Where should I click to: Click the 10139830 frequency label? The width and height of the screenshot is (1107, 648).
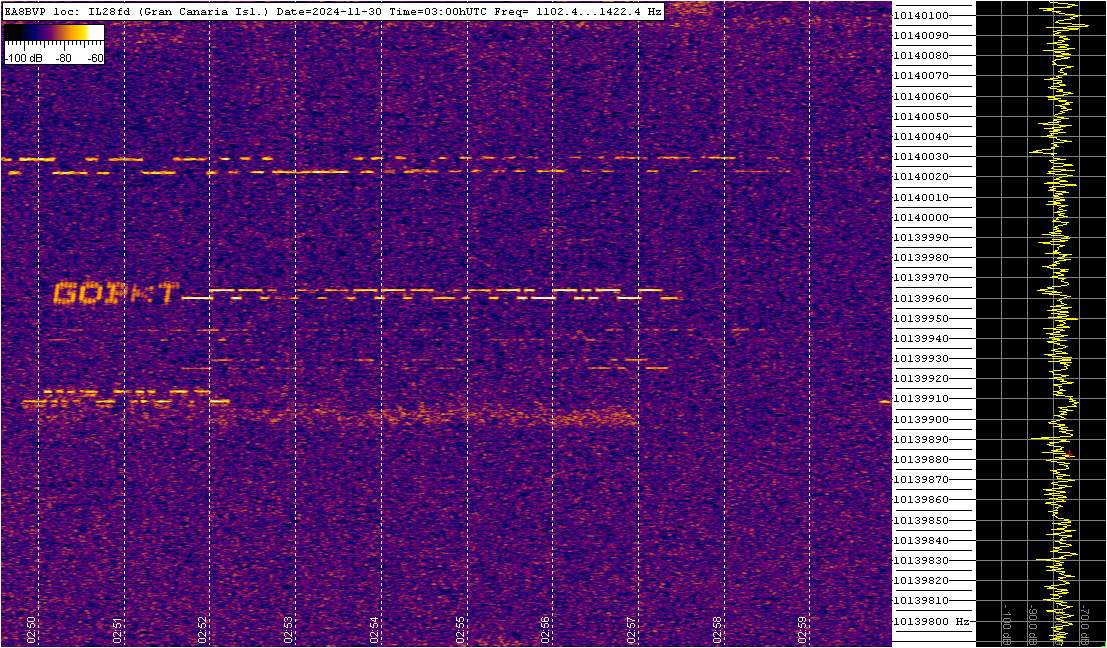pos(921,560)
